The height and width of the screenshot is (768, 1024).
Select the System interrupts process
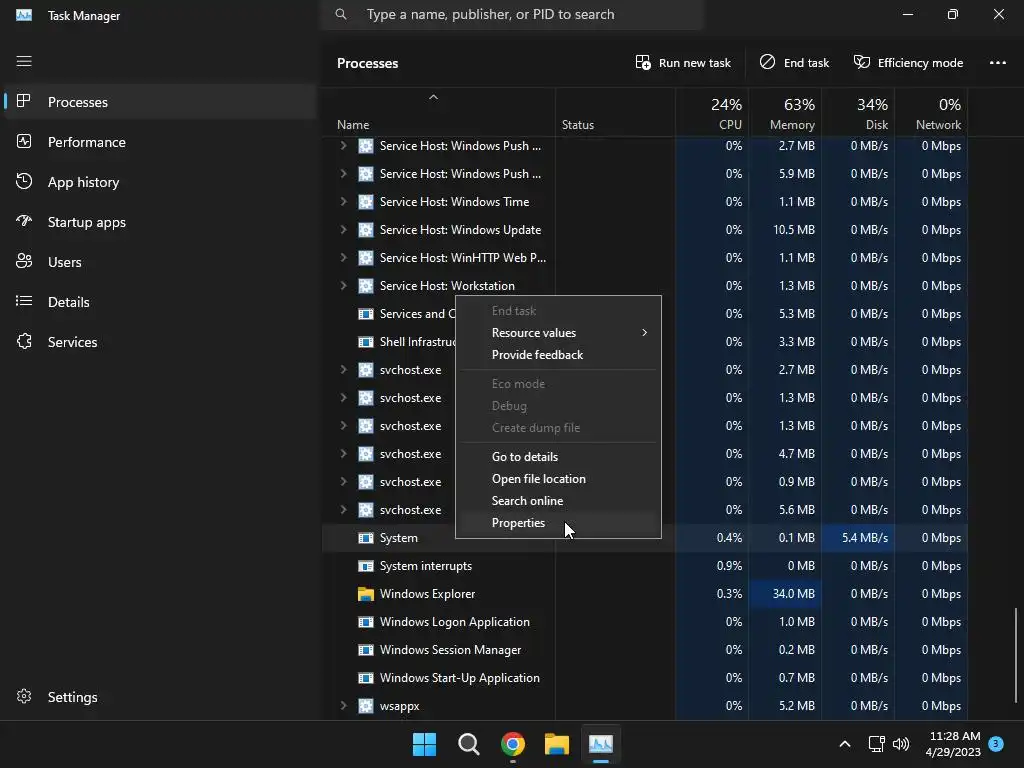pos(645,566)
